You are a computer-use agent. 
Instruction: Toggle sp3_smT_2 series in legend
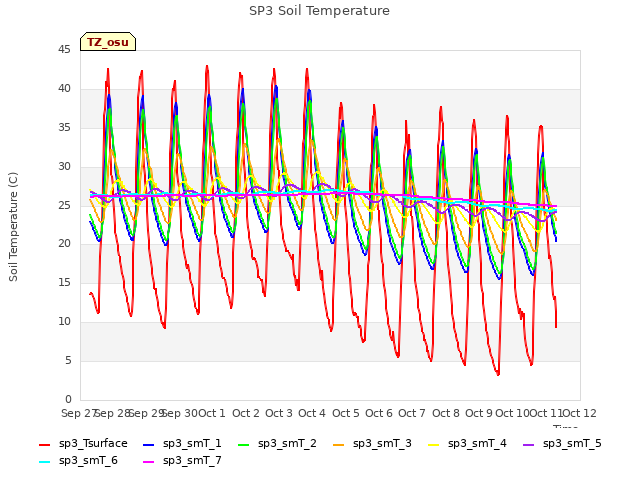[277, 444]
